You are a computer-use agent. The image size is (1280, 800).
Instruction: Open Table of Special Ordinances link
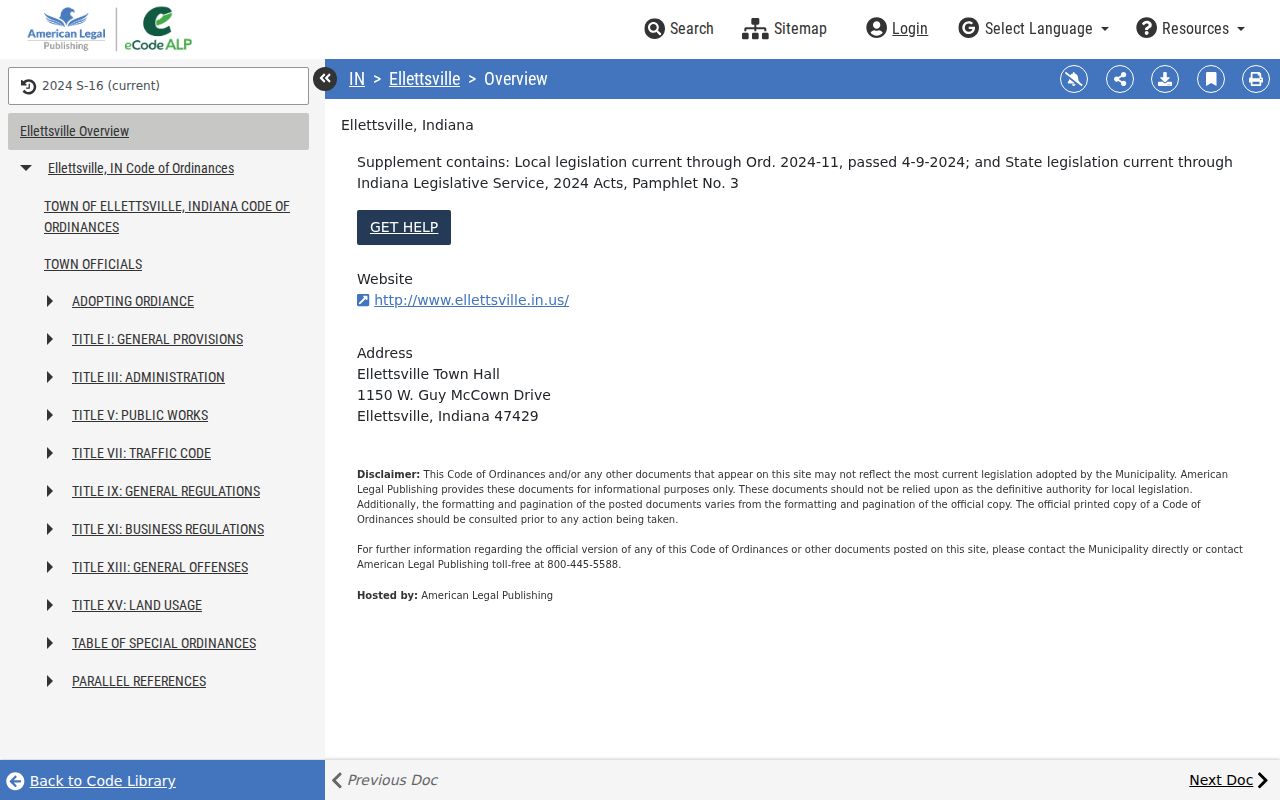tap(164, 643)
